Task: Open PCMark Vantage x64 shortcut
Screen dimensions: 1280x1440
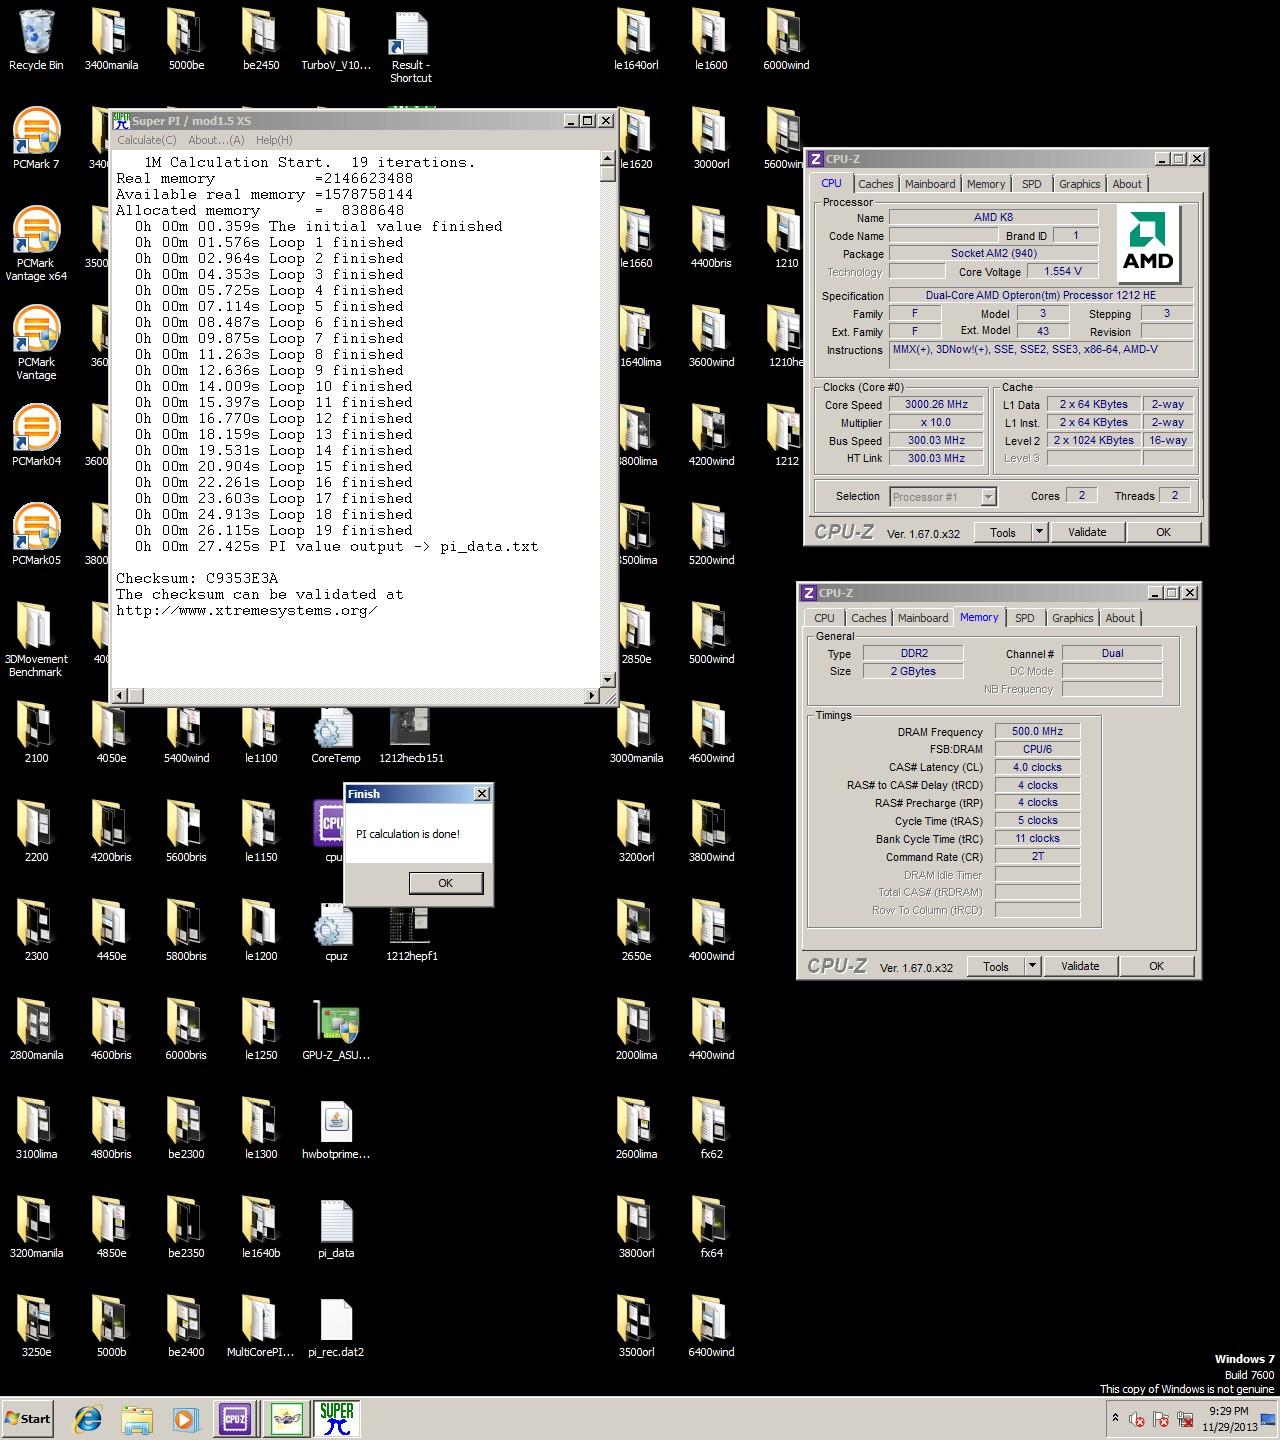Action: [36, 244]
